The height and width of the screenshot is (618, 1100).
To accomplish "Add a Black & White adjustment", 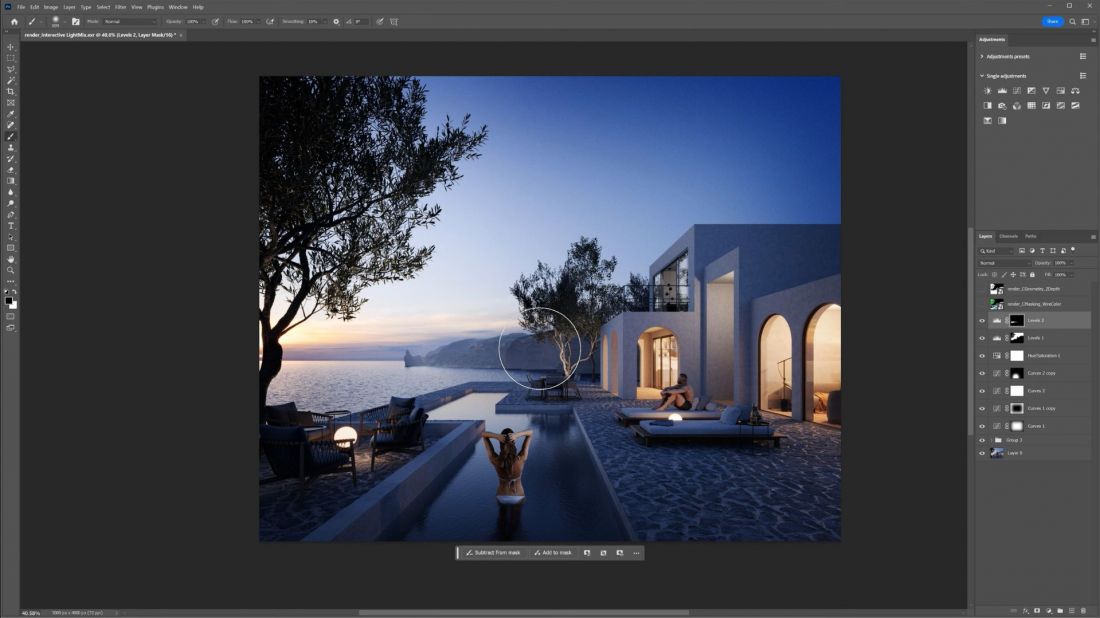I will pos(988,105).
